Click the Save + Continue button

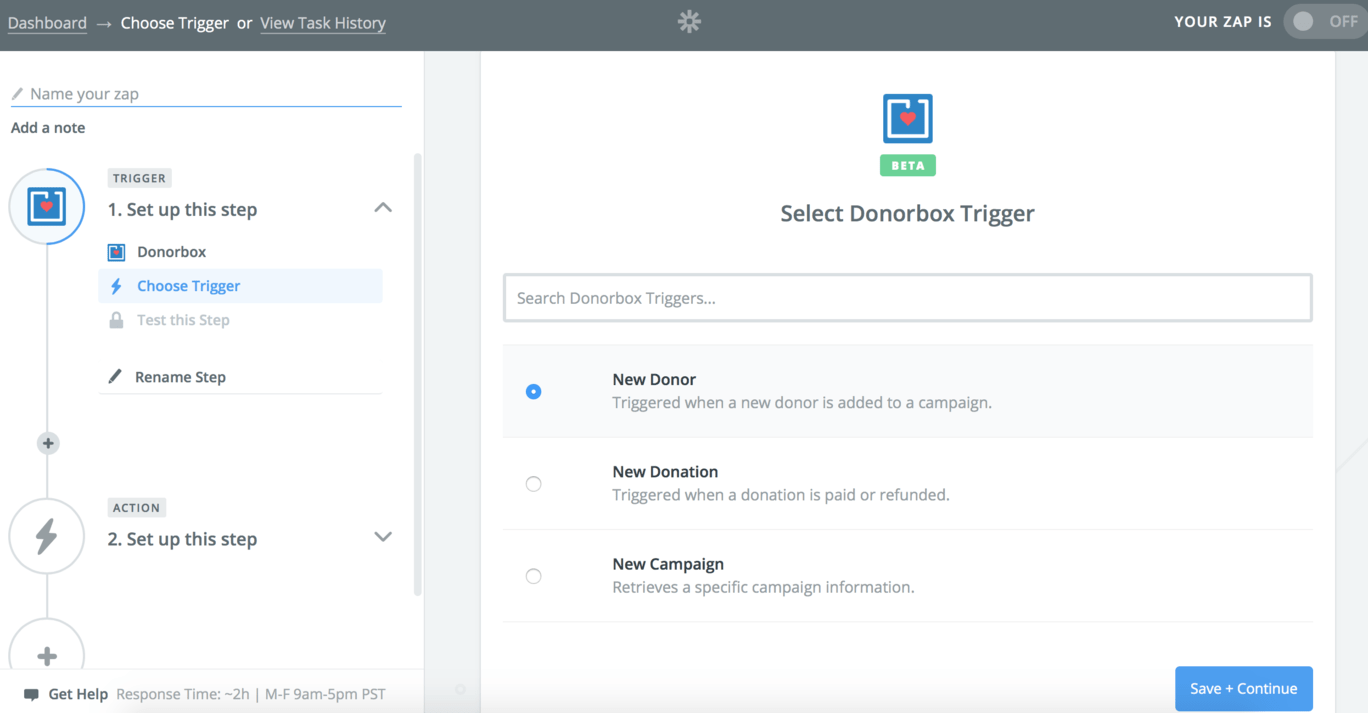[1244, 689]
